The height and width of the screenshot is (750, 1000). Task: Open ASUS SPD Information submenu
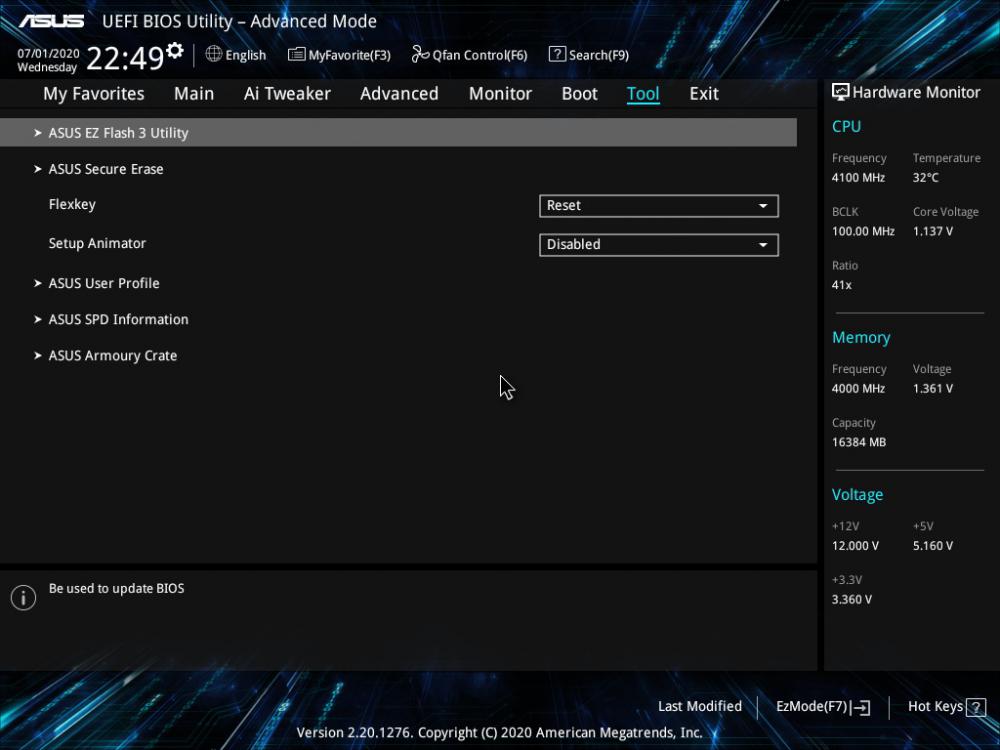click(x=119, y=320)
